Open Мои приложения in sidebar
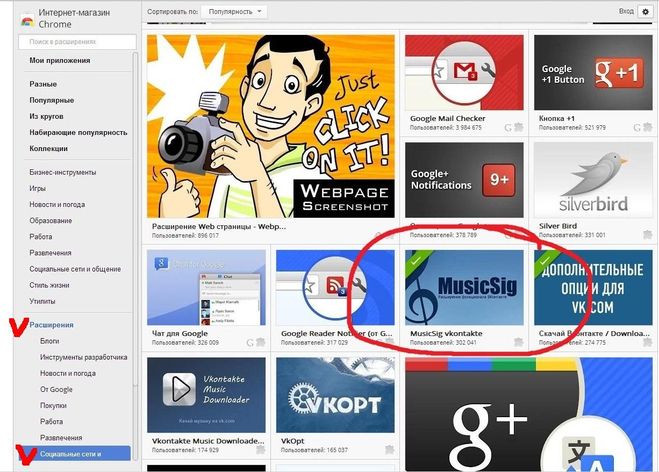Image resolution: width=659 pixels, height=472 pixels. 60,61
